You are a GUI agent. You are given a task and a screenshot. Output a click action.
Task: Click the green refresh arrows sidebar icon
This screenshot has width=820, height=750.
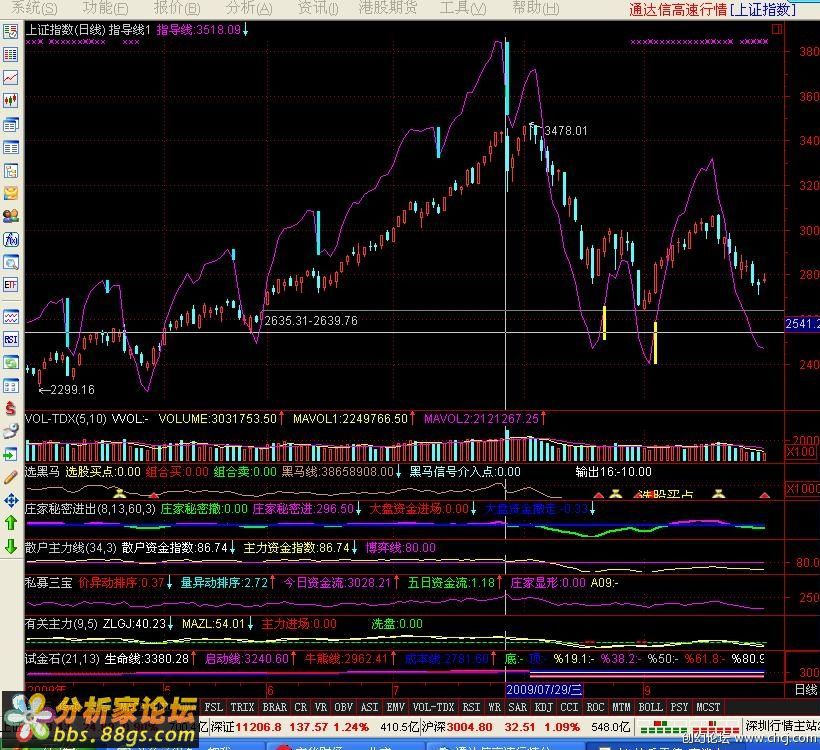tap(10, 362)
